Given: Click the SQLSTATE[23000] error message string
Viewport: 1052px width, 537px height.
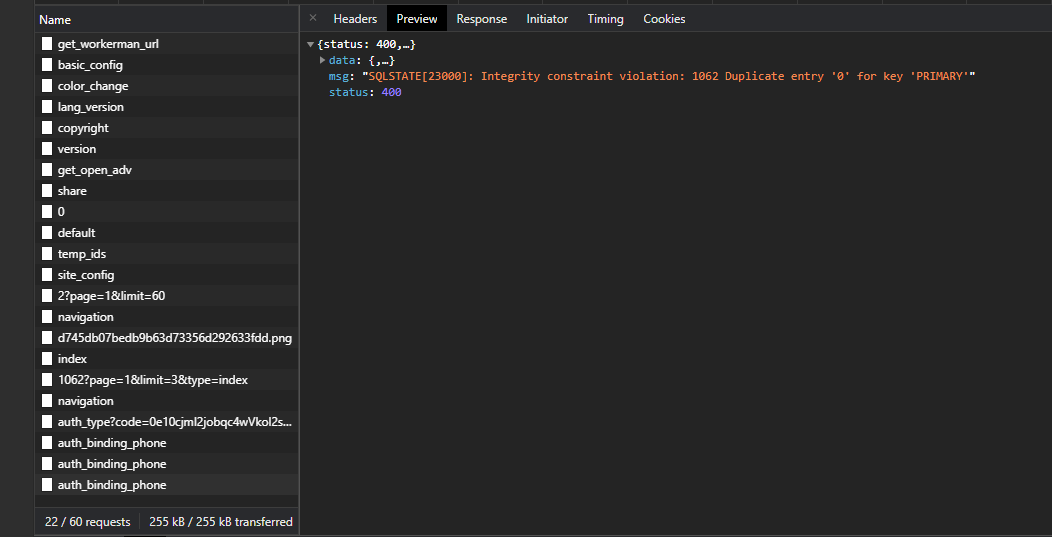Looking at the screenshot, I should click(x=668, y=77).
